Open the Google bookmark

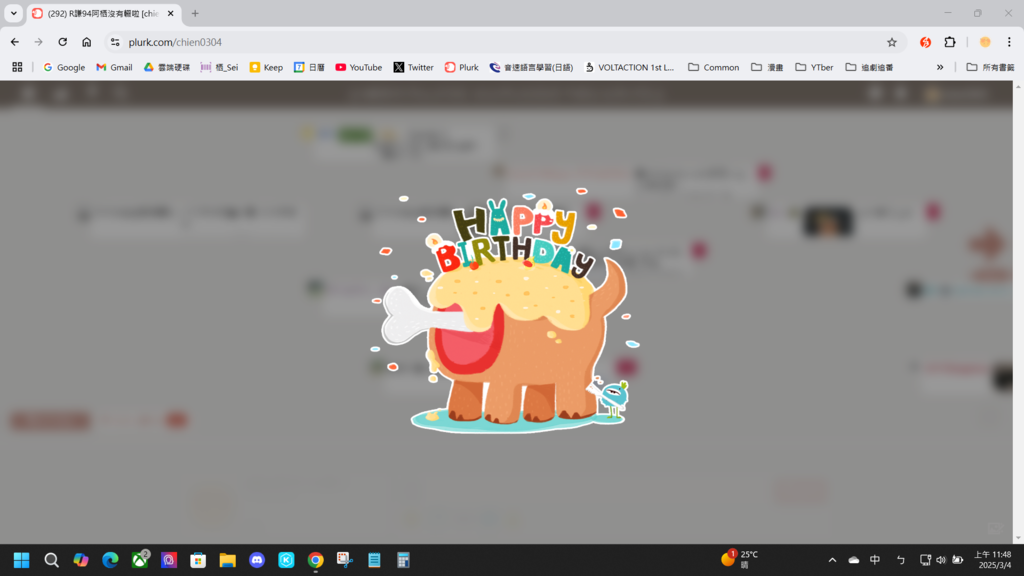64,67
